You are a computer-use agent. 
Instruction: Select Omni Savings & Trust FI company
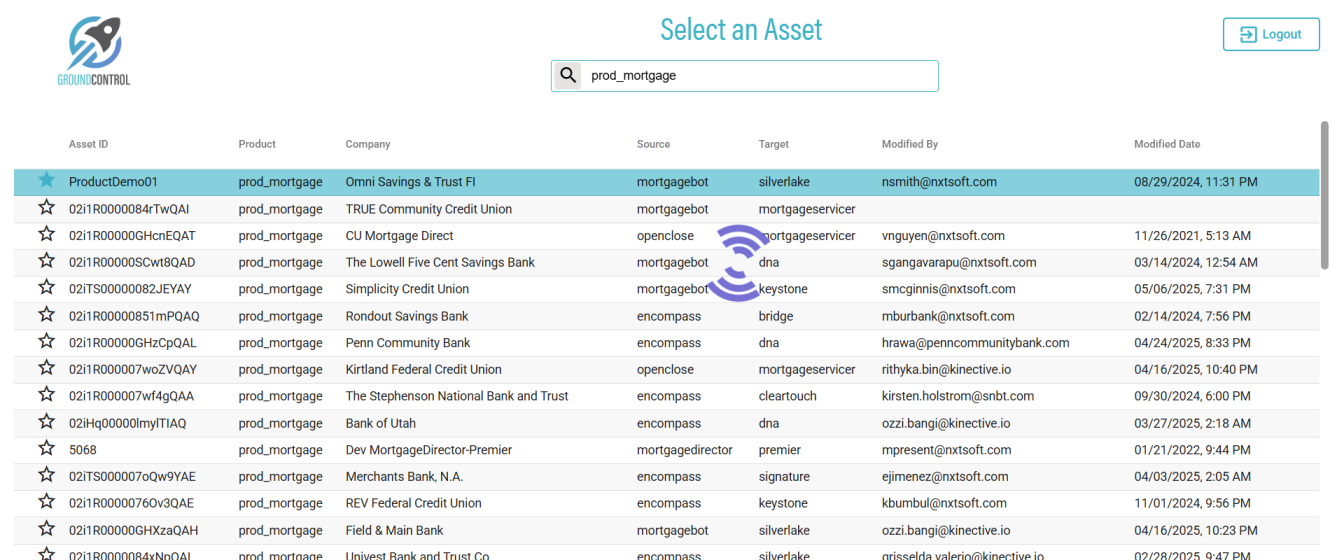pyautogui.click(x=410, y=182)
